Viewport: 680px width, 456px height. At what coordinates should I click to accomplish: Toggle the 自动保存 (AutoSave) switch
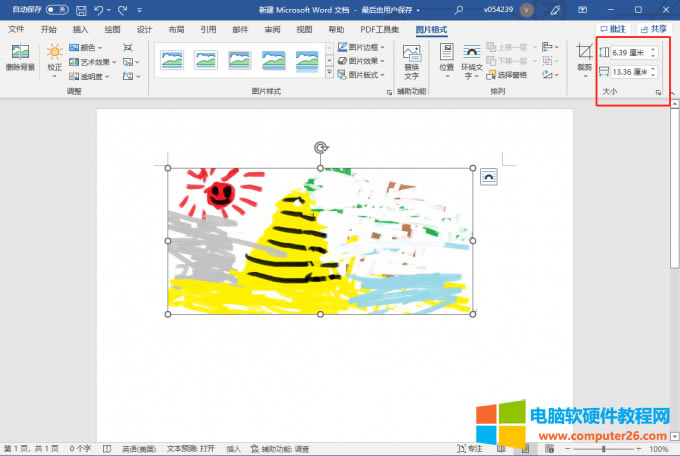[57, 10]
